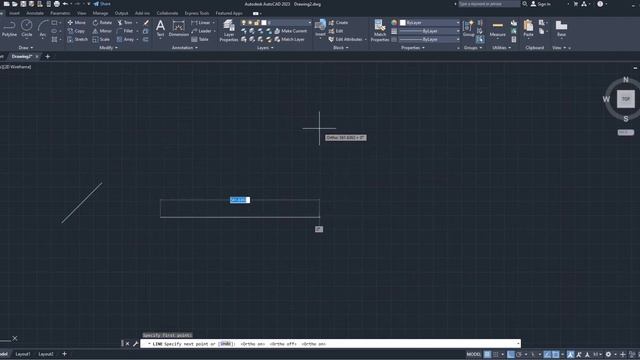Choose the Copy command
Screen dimensions: 640x360
[x=76, y=31]
